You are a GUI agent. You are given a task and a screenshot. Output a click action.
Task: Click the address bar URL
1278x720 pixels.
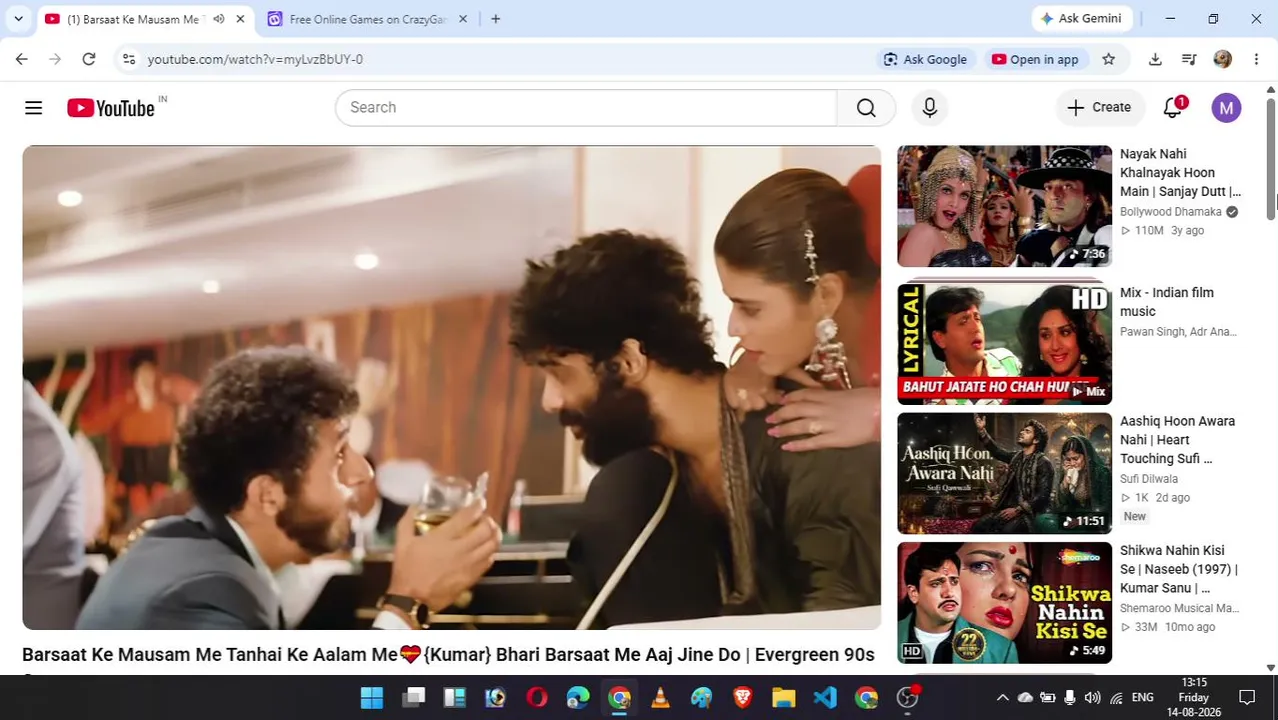tap(255, 59)
